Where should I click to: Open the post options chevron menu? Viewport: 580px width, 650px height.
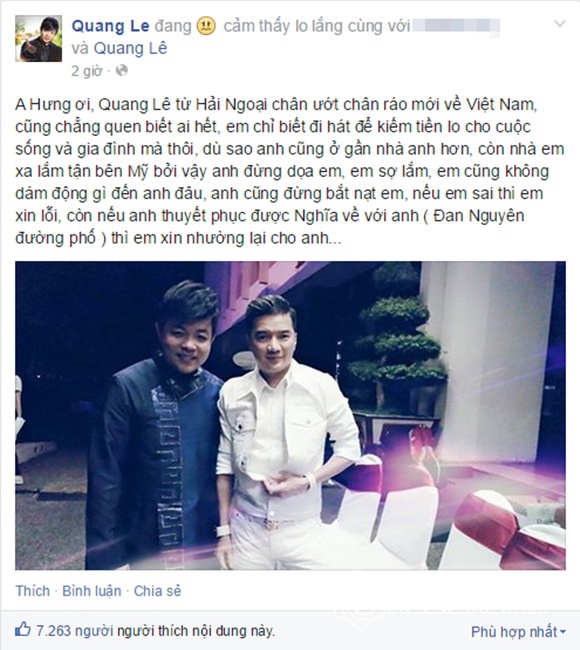point(560,24)
